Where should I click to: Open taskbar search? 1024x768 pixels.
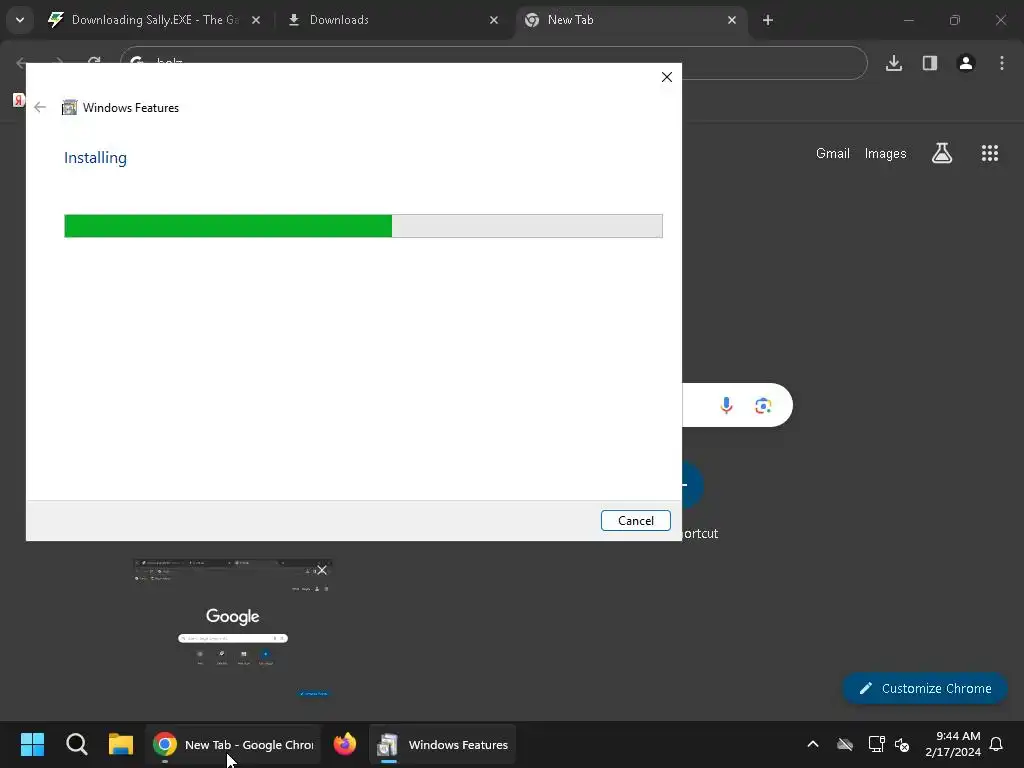76,744
